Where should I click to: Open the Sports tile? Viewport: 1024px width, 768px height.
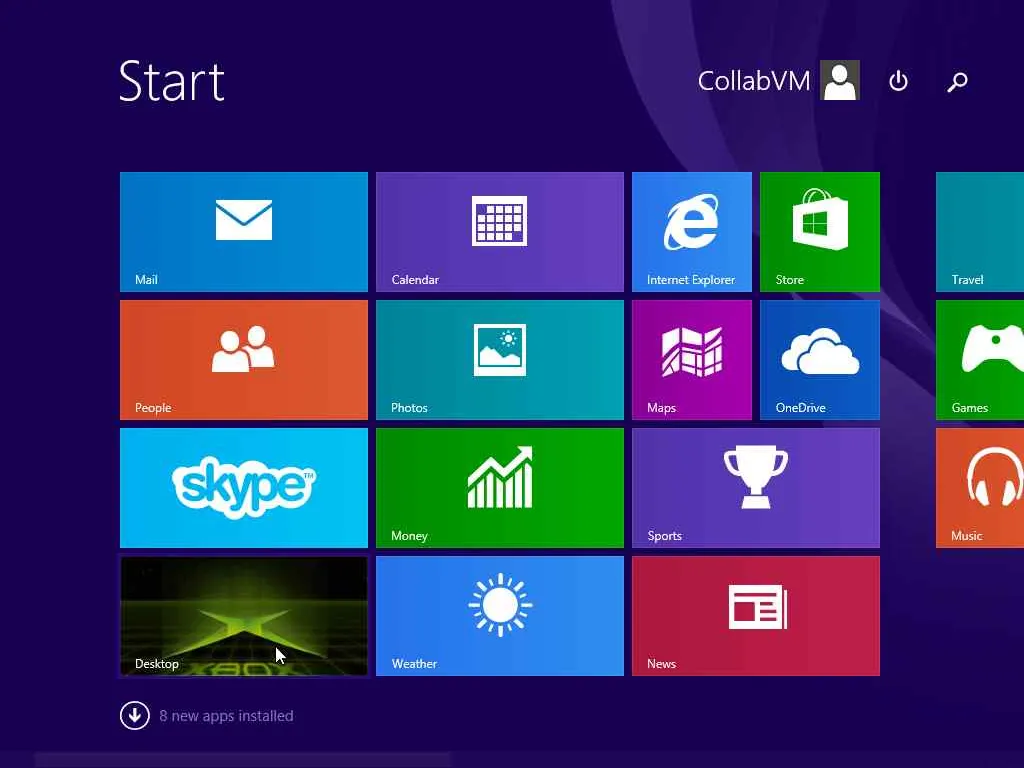(x=756, y=488)
